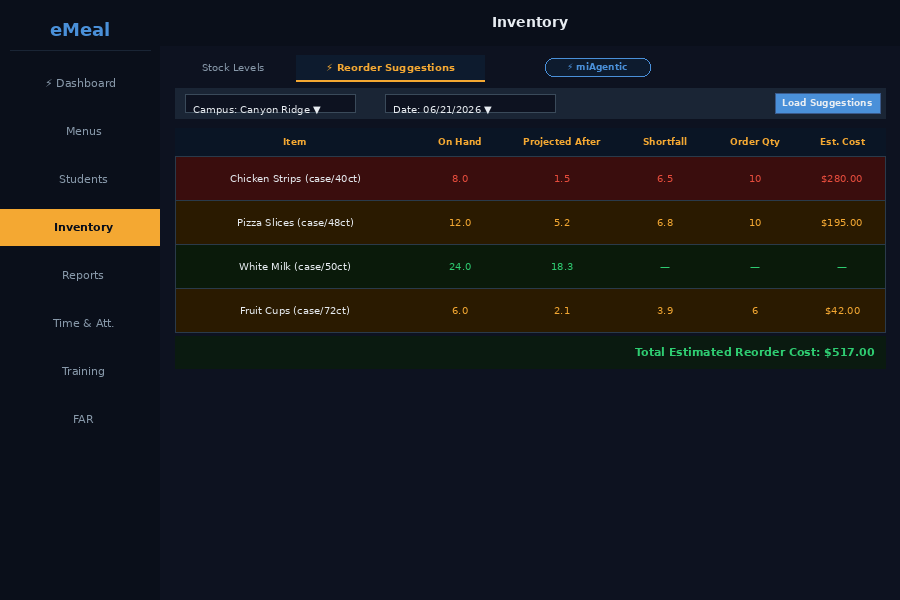Click Fruit Cups order quantity 6
900x600 pixels.
tap(755, 311)
